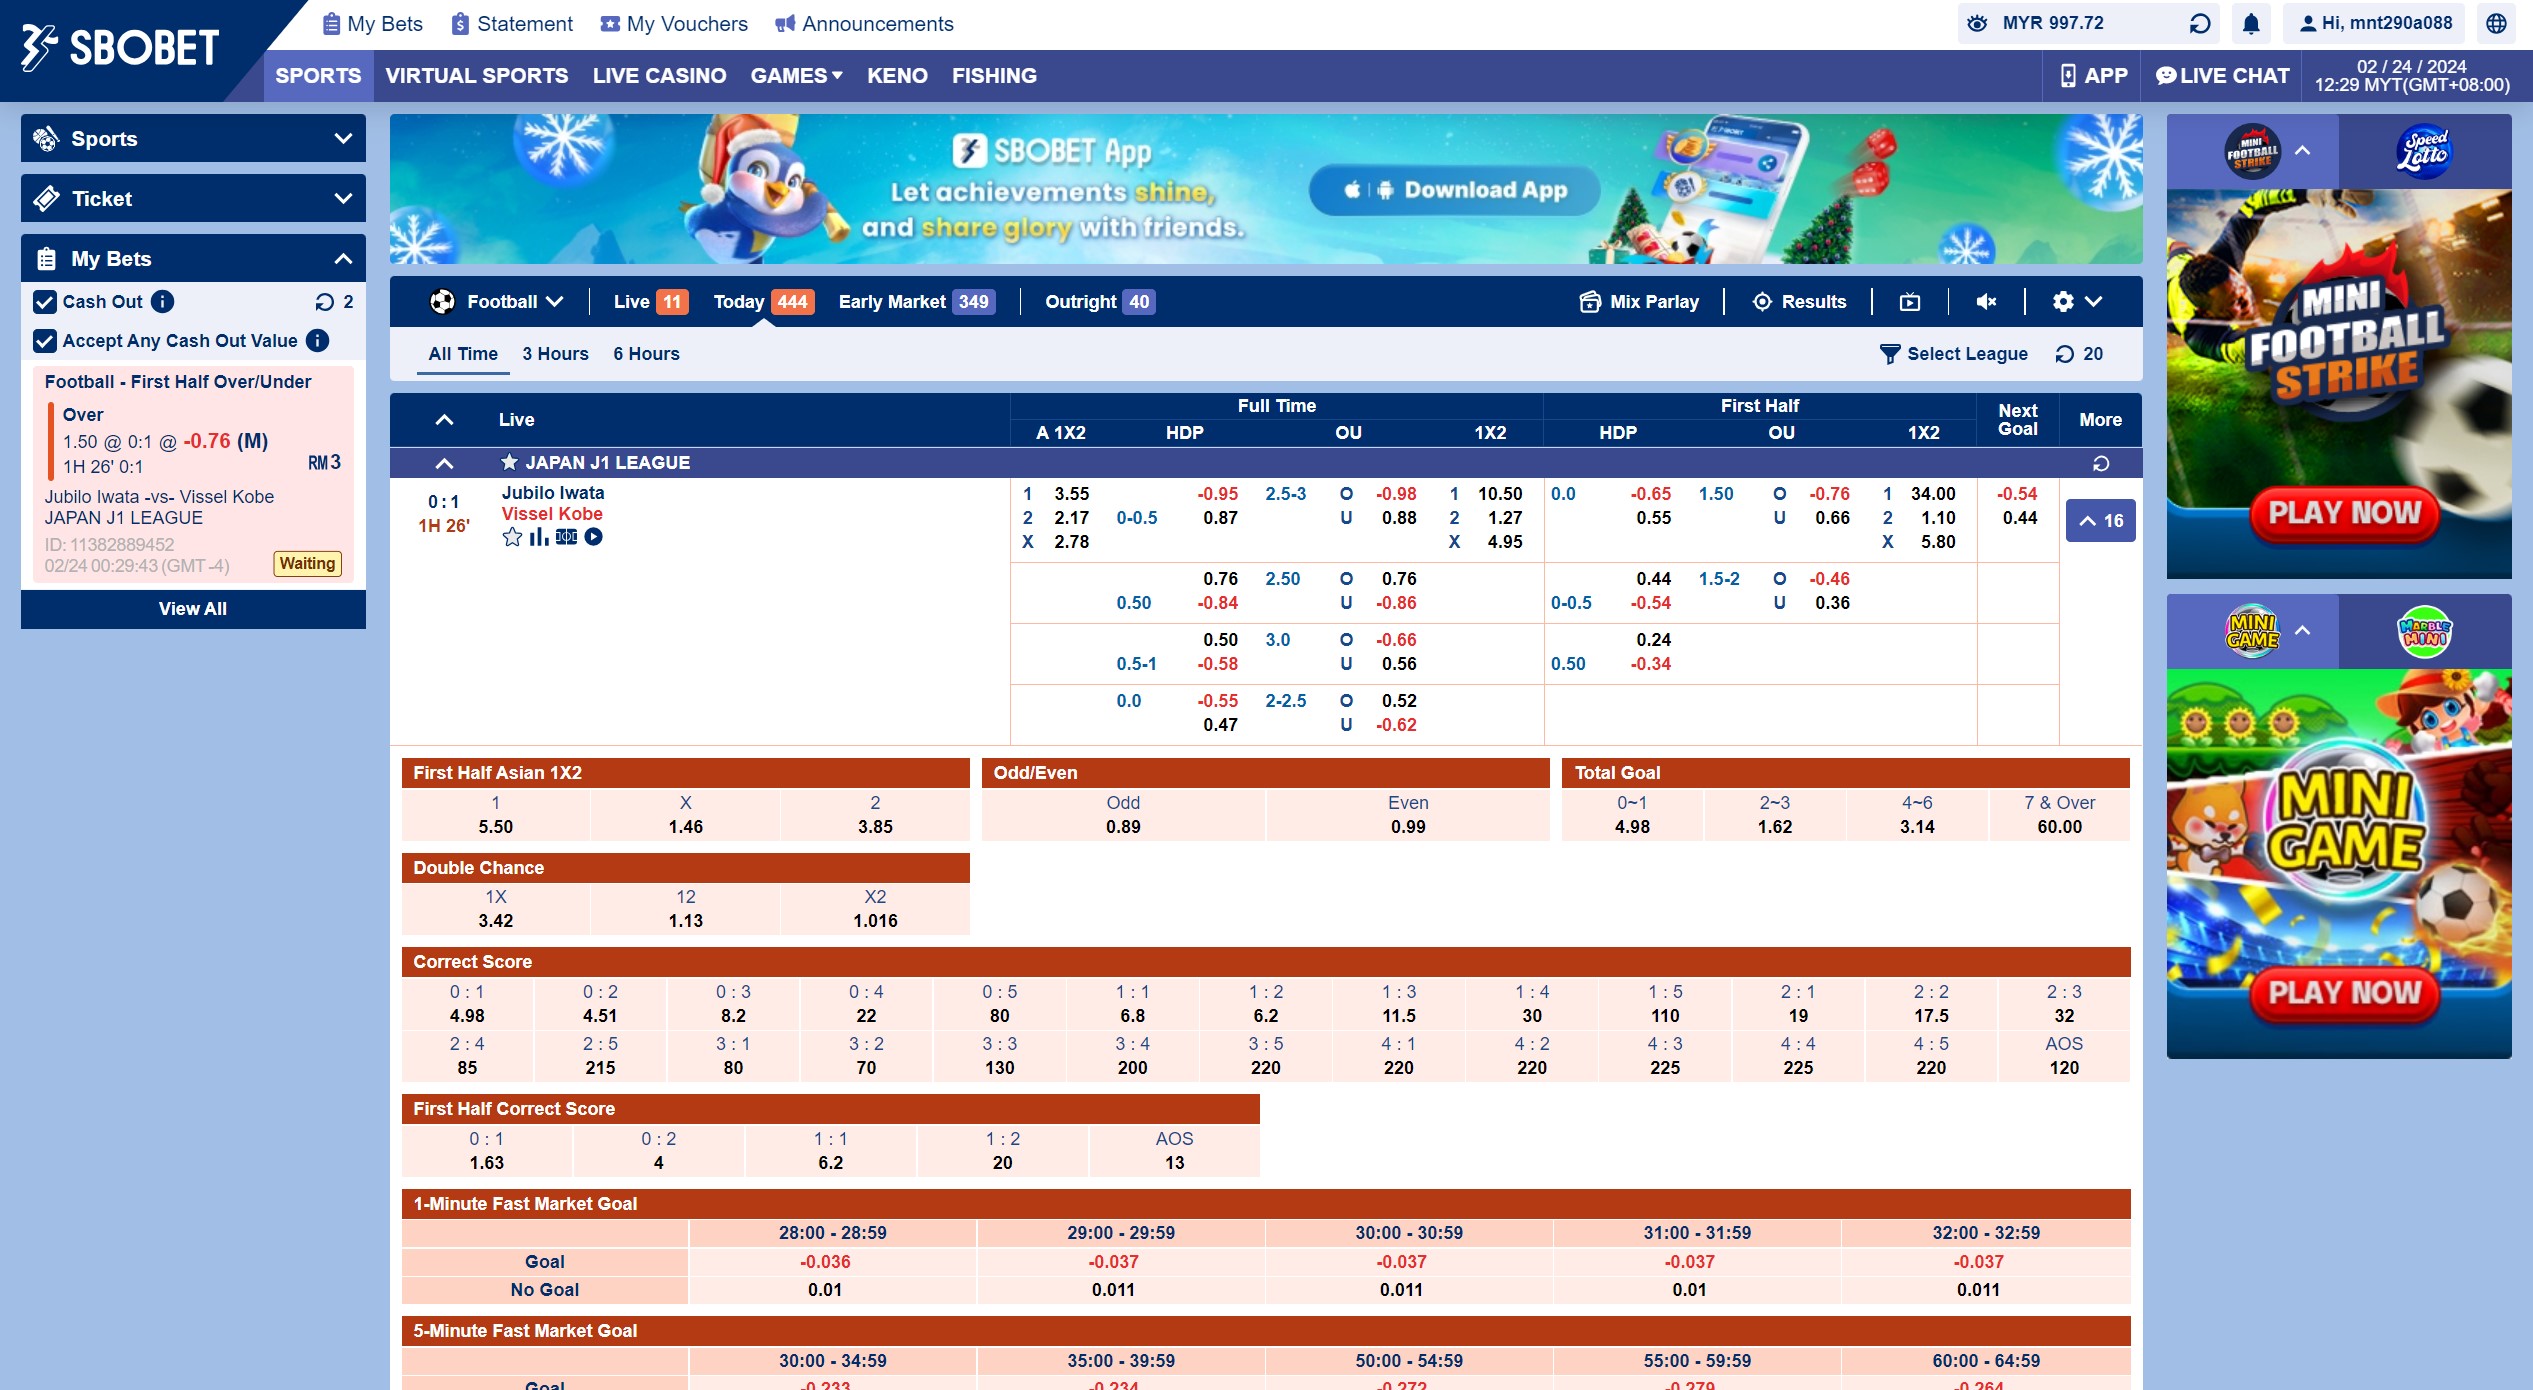The width and height of the screenshot is (2533, 1390).
Task: Switch to LIVE CASINO tab
Action: (x=660, y=76)
